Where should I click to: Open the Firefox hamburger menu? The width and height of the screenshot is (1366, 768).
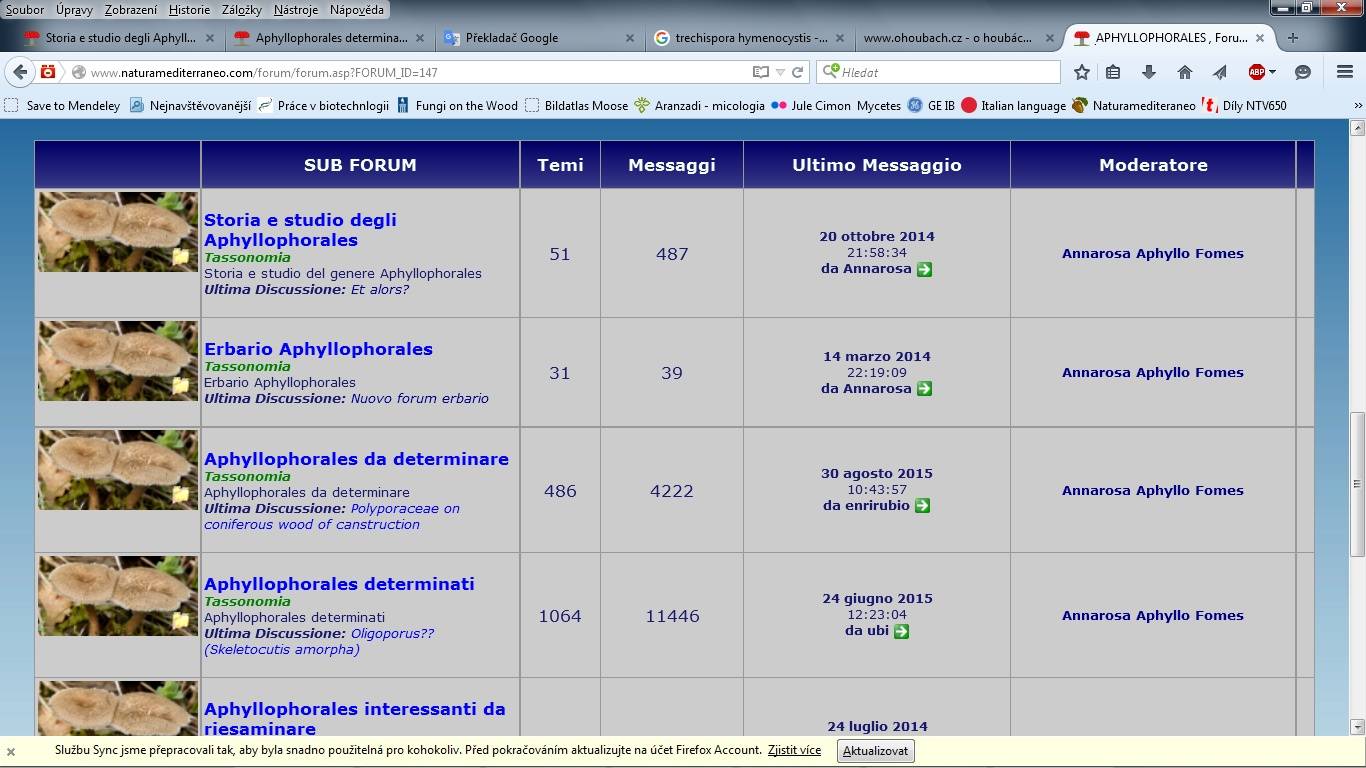[x=1345, y=72]
